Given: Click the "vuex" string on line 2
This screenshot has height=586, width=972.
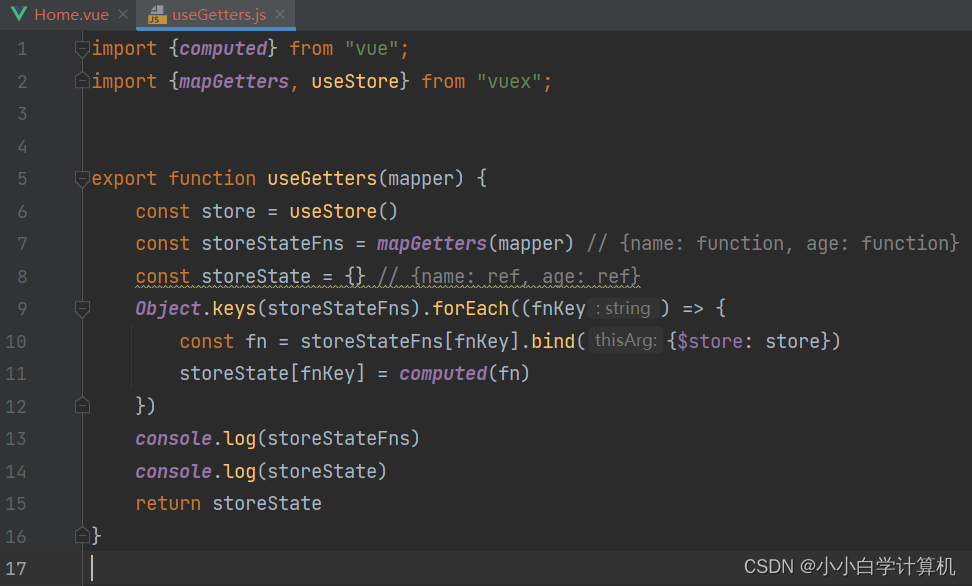Looking at the screenshot, I should (x=509, y=81).
